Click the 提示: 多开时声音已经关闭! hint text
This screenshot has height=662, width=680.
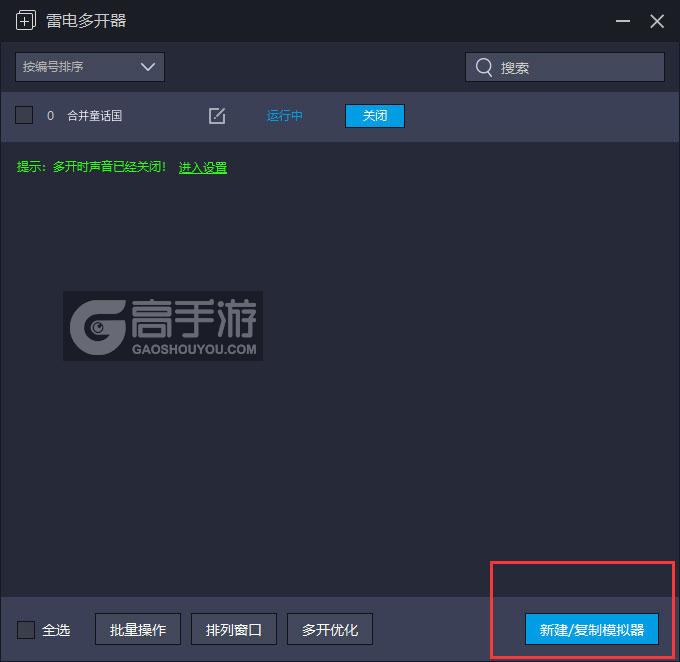tap(91, 167)
